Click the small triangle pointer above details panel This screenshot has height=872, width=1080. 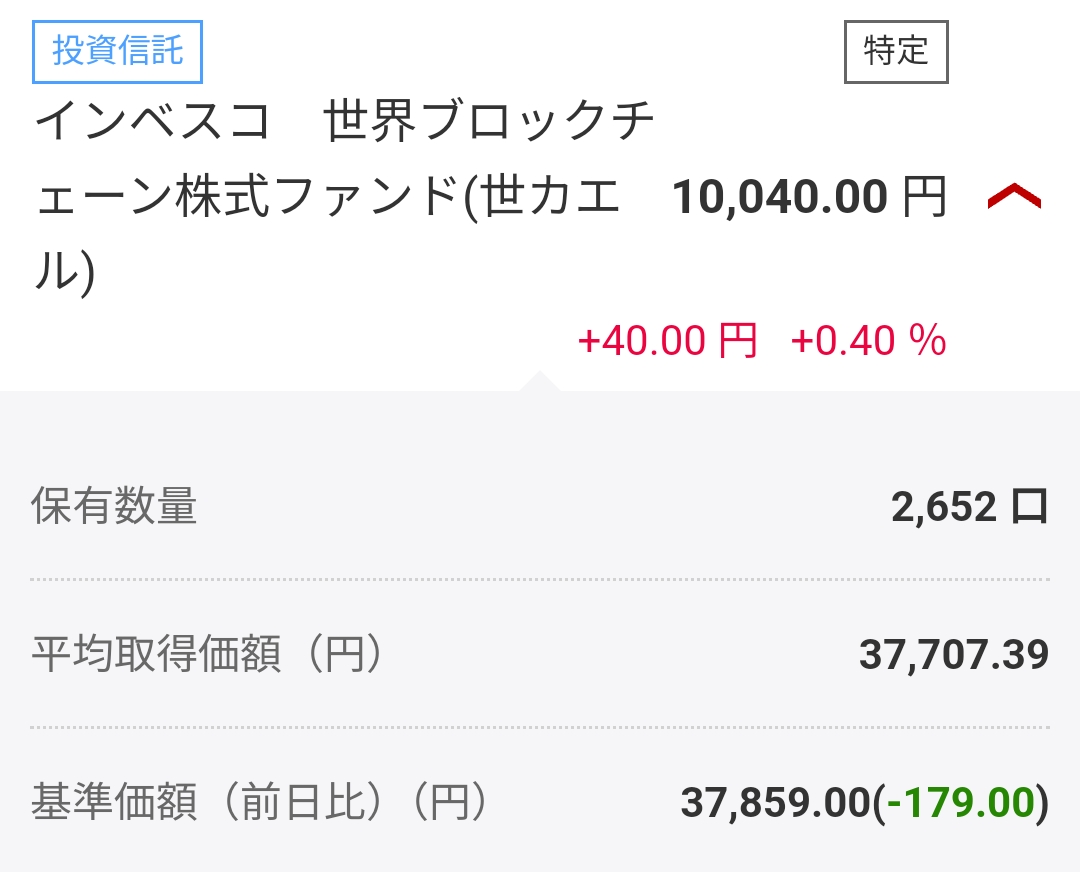click(539, 381)
